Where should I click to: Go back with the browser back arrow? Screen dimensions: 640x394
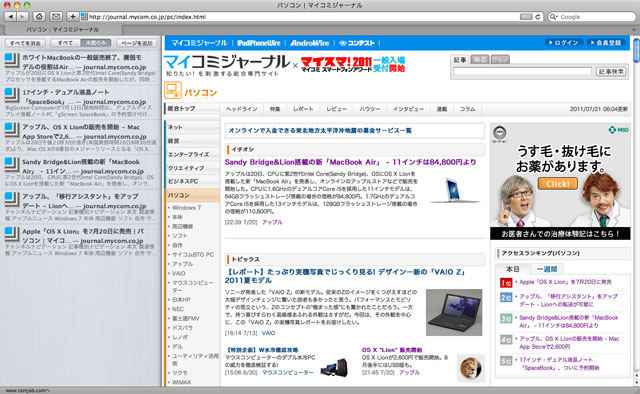click(11, 17)
